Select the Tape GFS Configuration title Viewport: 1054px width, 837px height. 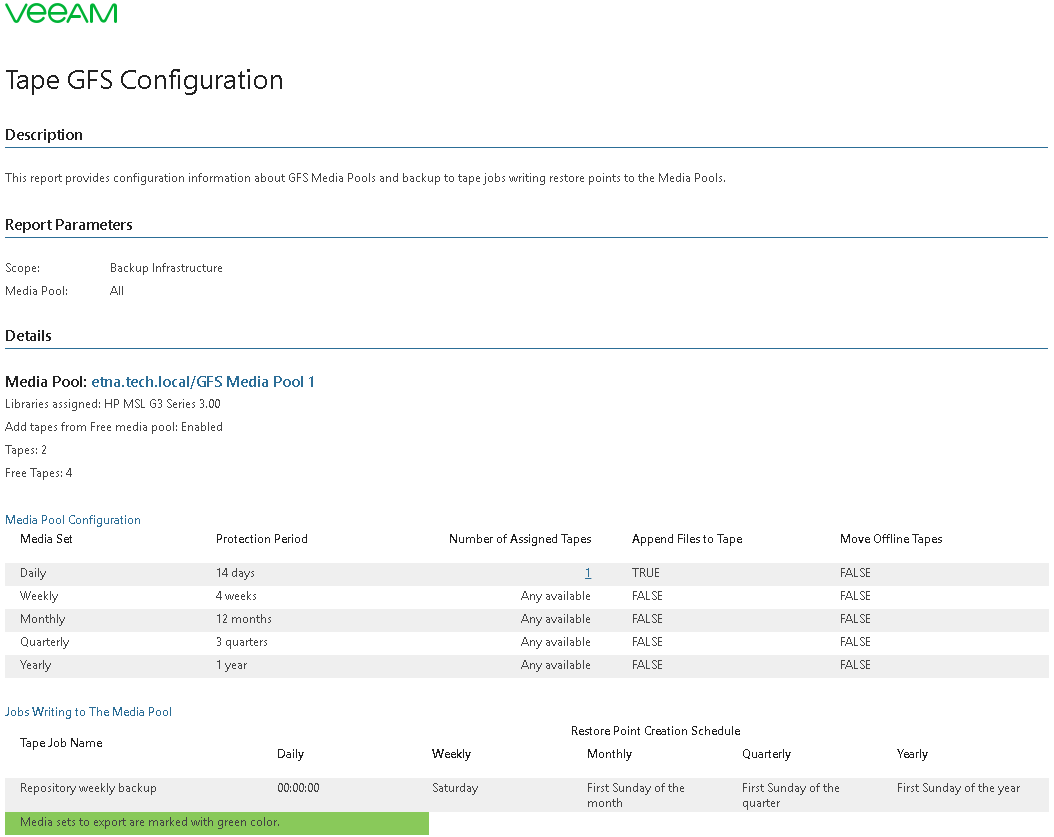(x=144, y=80)
